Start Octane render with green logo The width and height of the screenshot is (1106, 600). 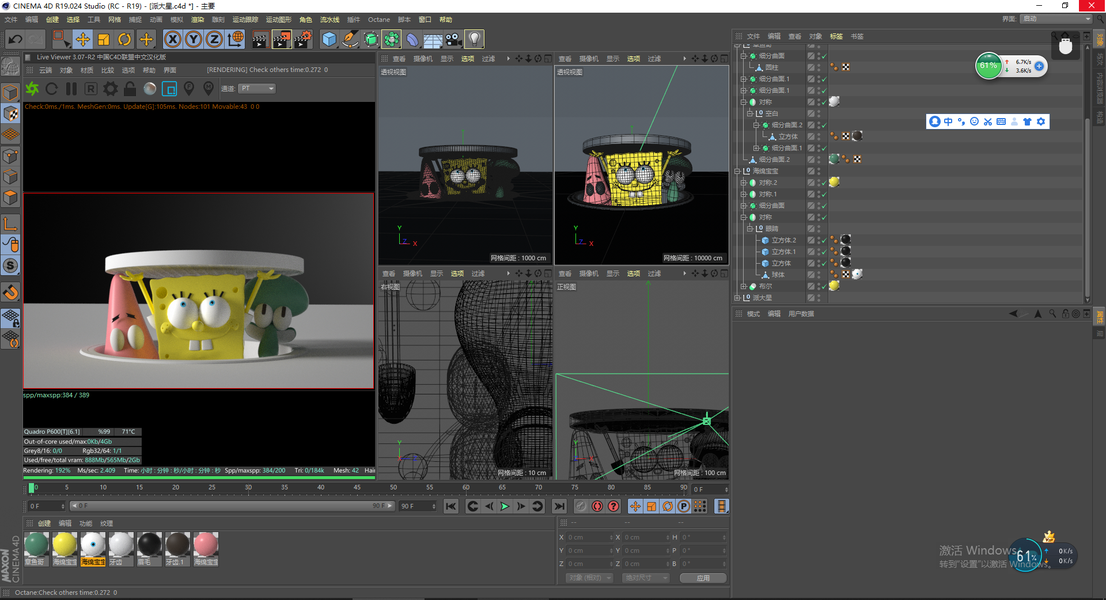pos(32,89)
